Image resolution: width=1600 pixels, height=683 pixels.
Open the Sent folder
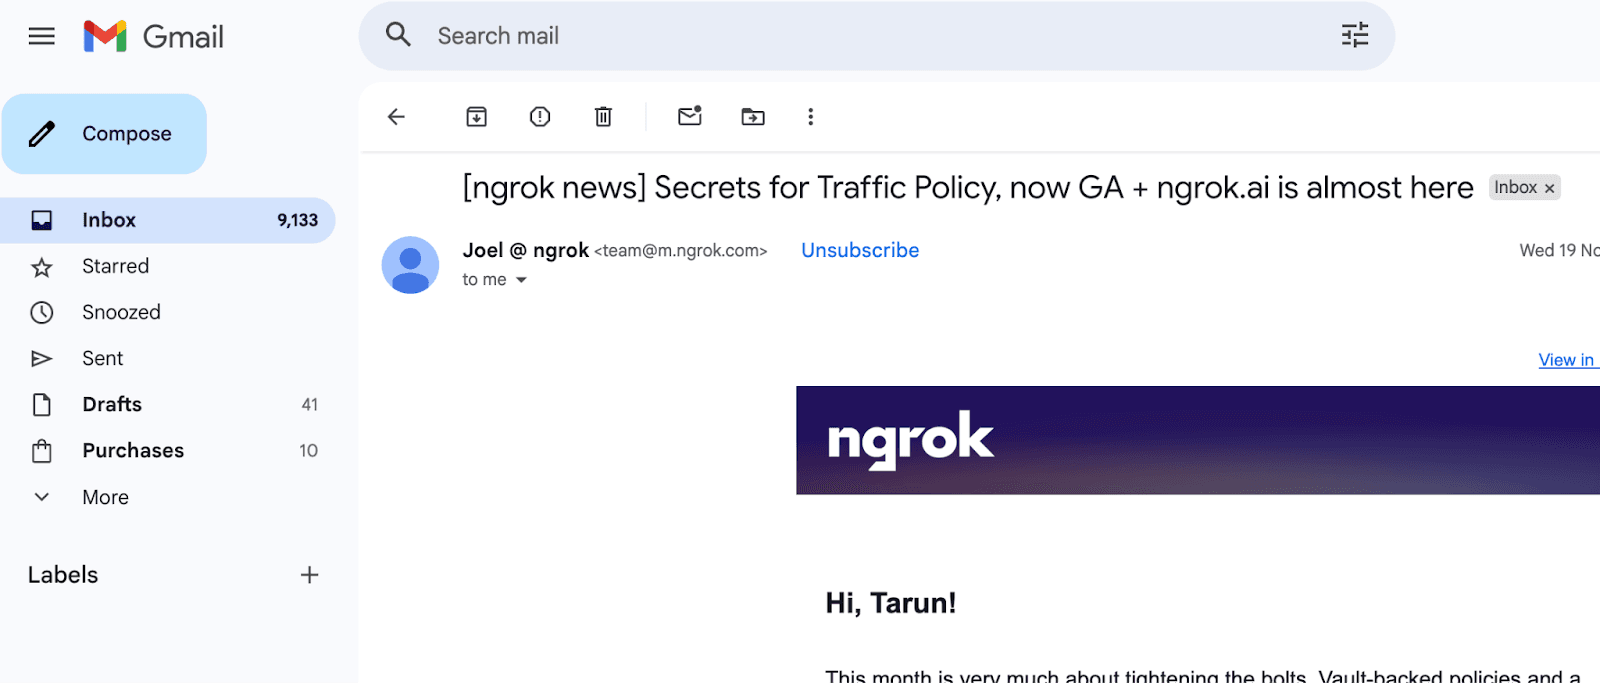pyautogui.click(x=167, y=358)
